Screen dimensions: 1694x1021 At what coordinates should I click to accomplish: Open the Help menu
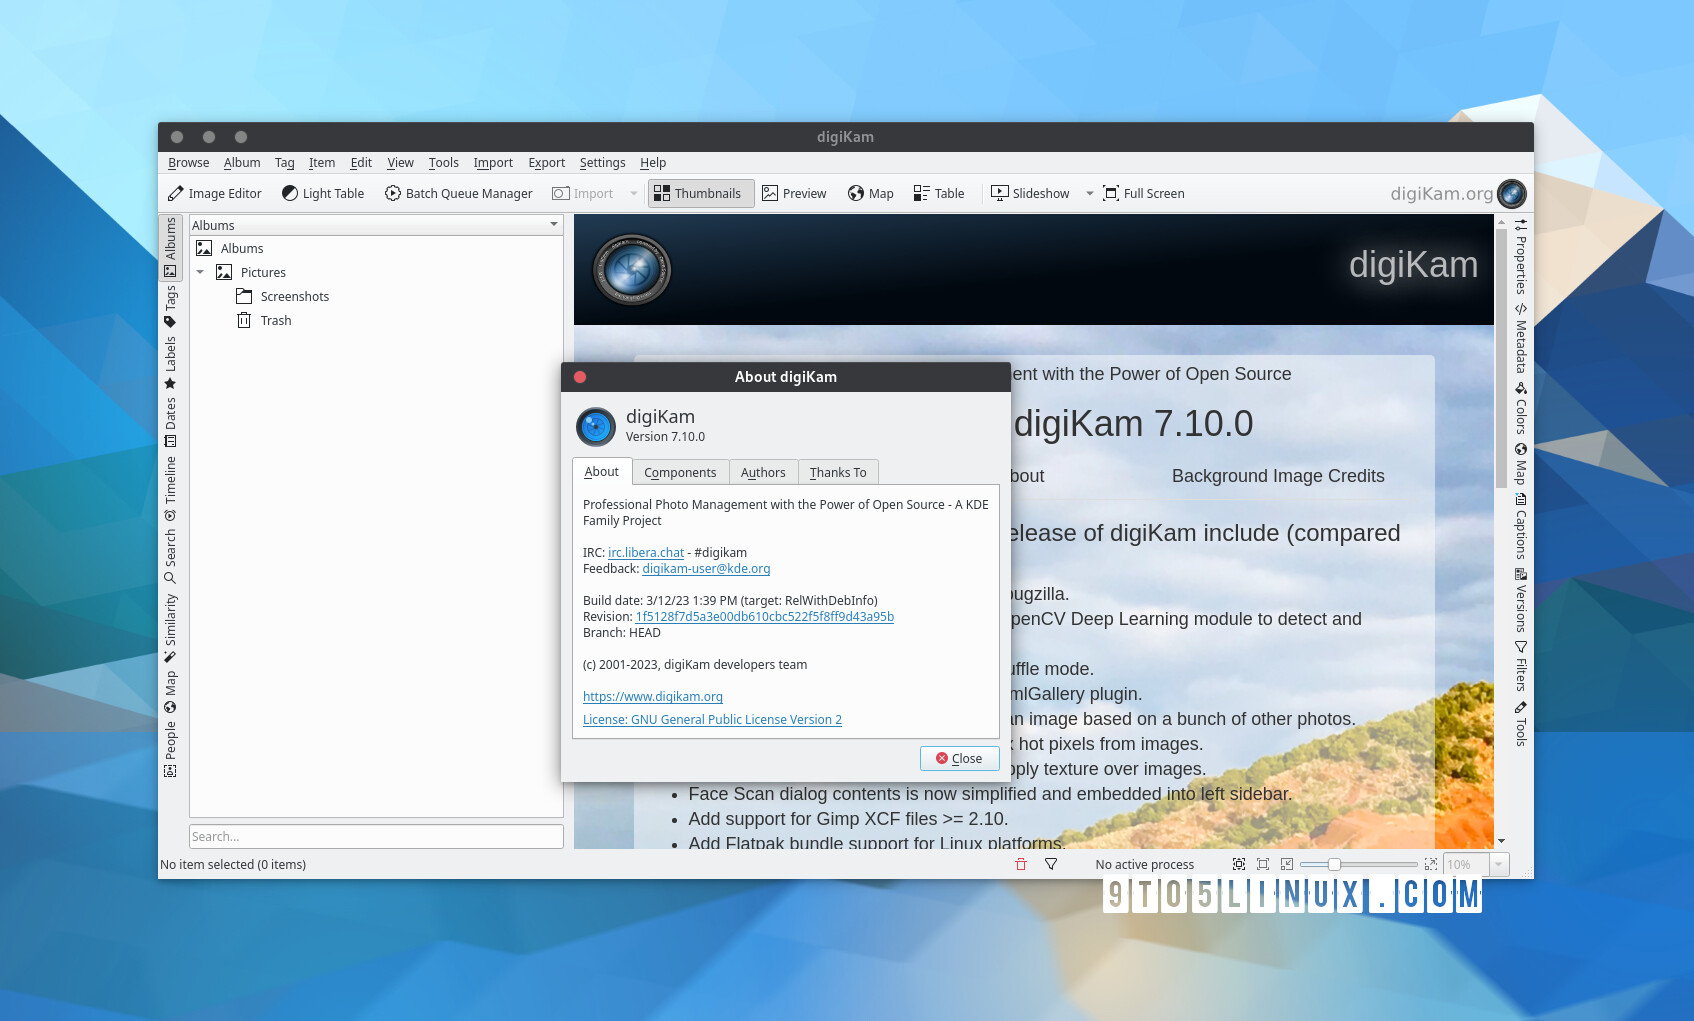[x=653, y=163]
